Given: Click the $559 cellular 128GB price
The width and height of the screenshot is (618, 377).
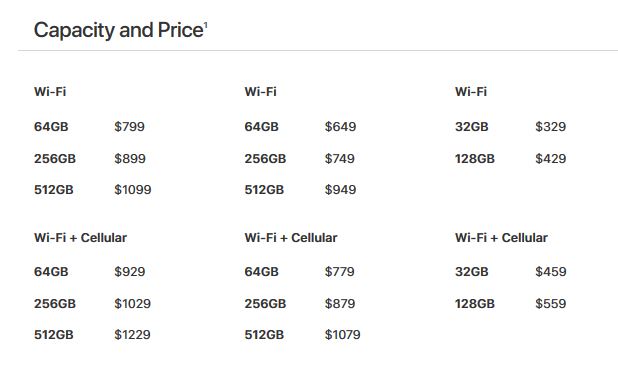Looking at the screenshot, I should tap(551, 304).
